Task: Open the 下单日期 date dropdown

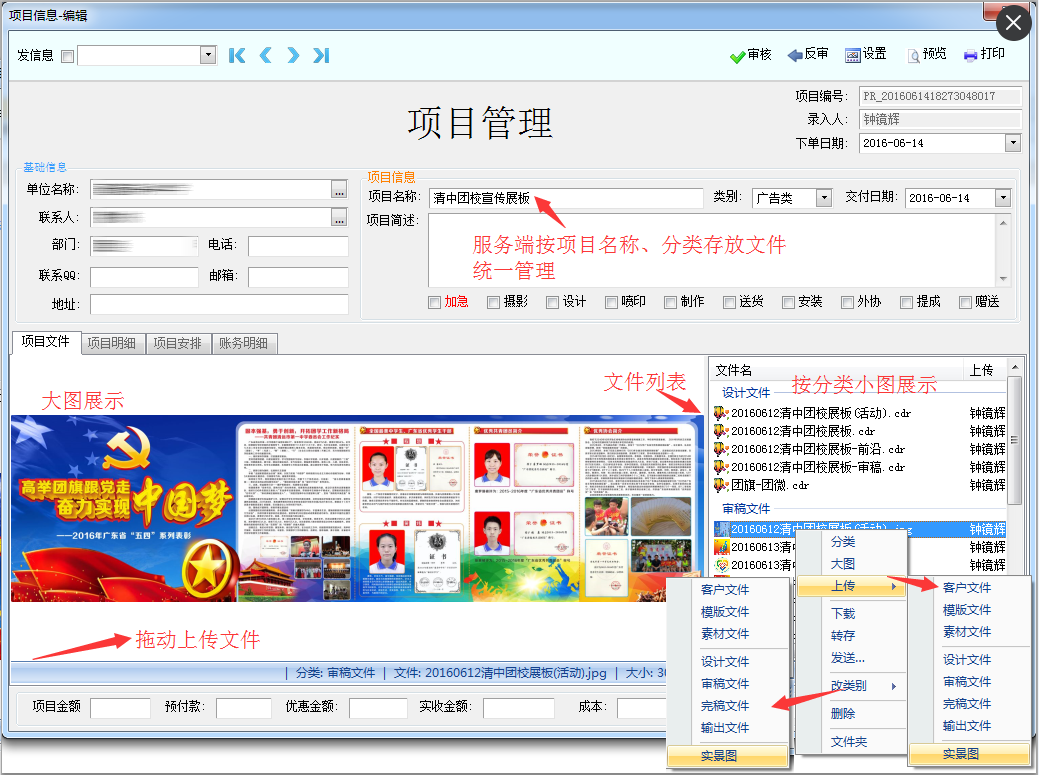Action: click(1012, 142)
